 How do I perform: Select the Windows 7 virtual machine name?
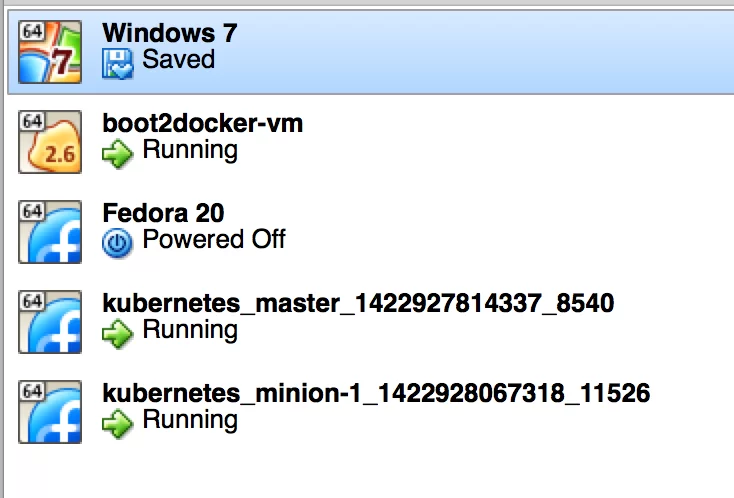pyautogui.click(x=170, y=33)
